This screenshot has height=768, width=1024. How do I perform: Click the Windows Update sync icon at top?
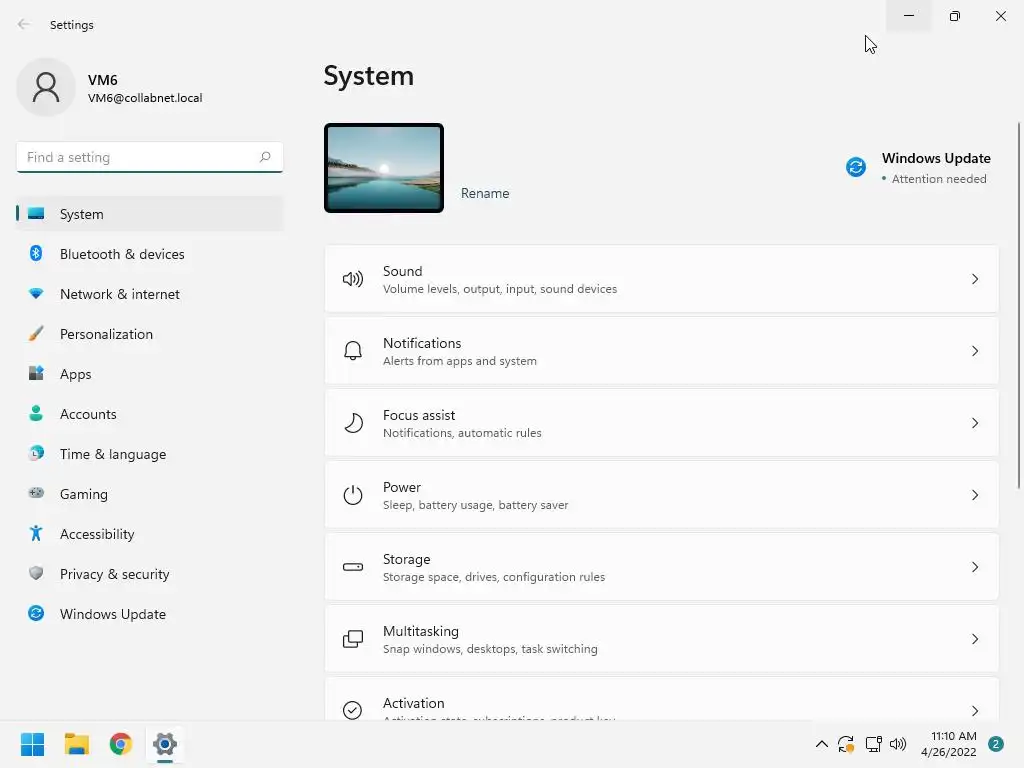[x=856, y=167]
